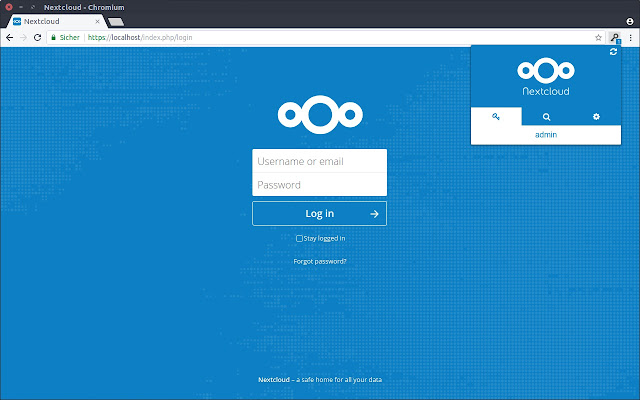This screenshot has width=640, height=400.
Task: Open the Forgot password? link
Action: (320, 261)
